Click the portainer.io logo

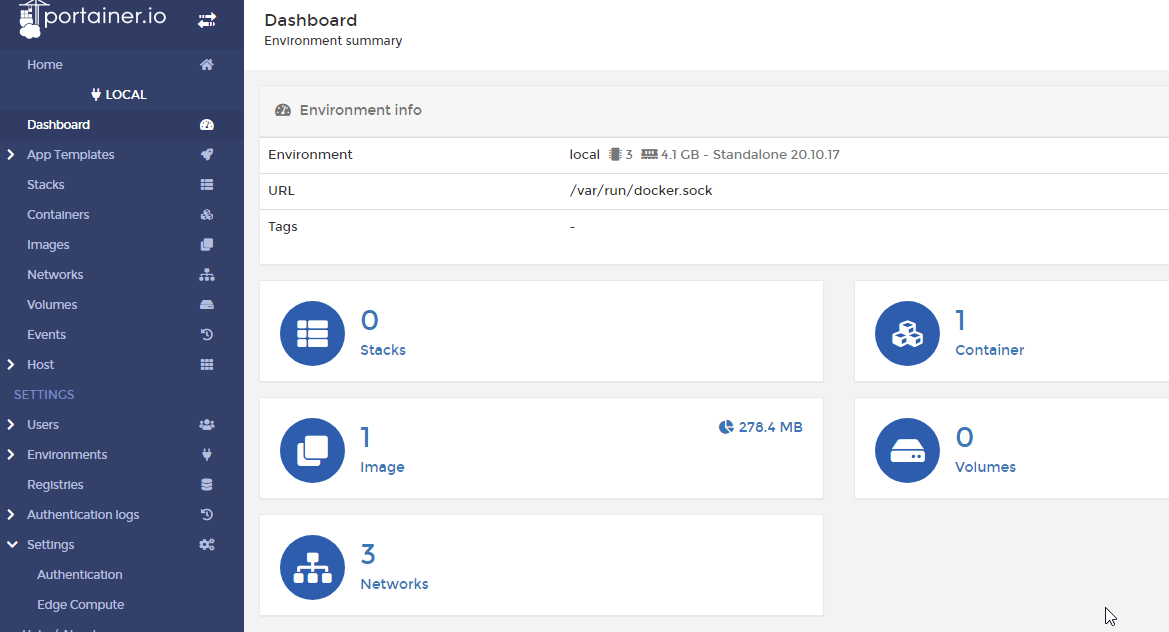point(92,19)
